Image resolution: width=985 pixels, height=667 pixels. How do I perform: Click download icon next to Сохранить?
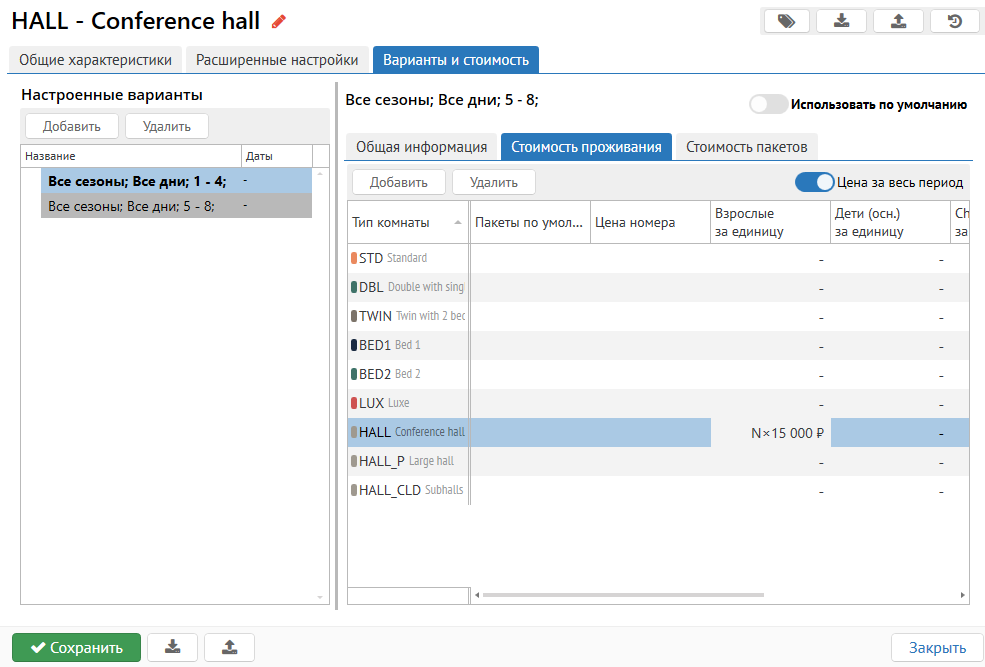(x=172, y=647)
